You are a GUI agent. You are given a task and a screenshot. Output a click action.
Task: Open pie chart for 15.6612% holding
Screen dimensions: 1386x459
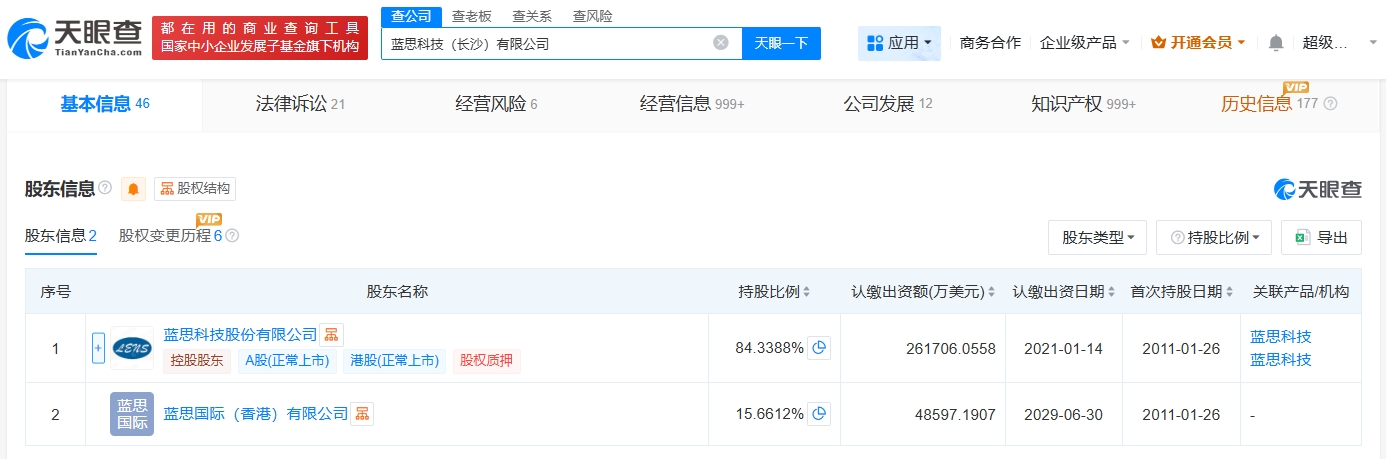pyautogui.click(x=819, y=413)
